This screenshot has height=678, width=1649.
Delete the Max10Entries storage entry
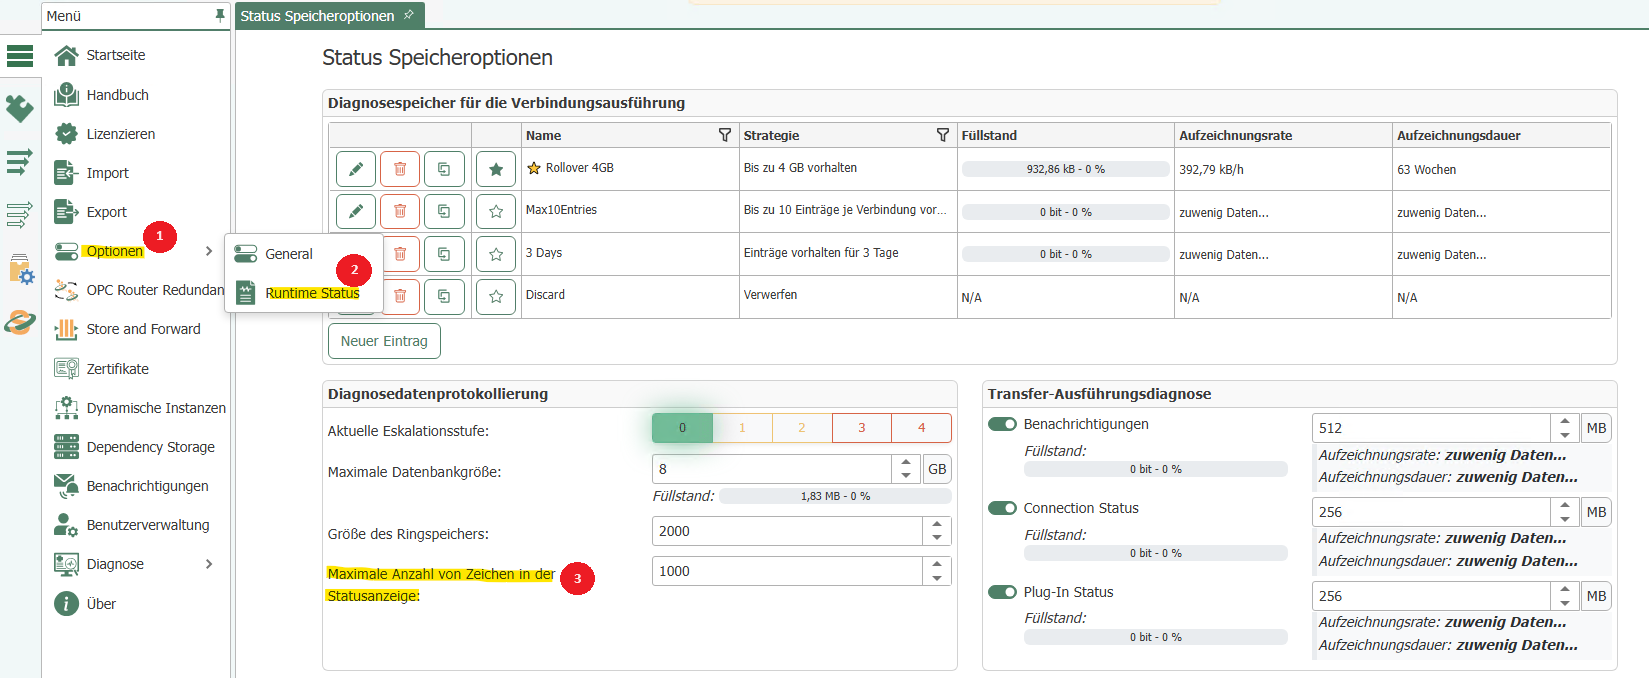click(x=399, y=211)
